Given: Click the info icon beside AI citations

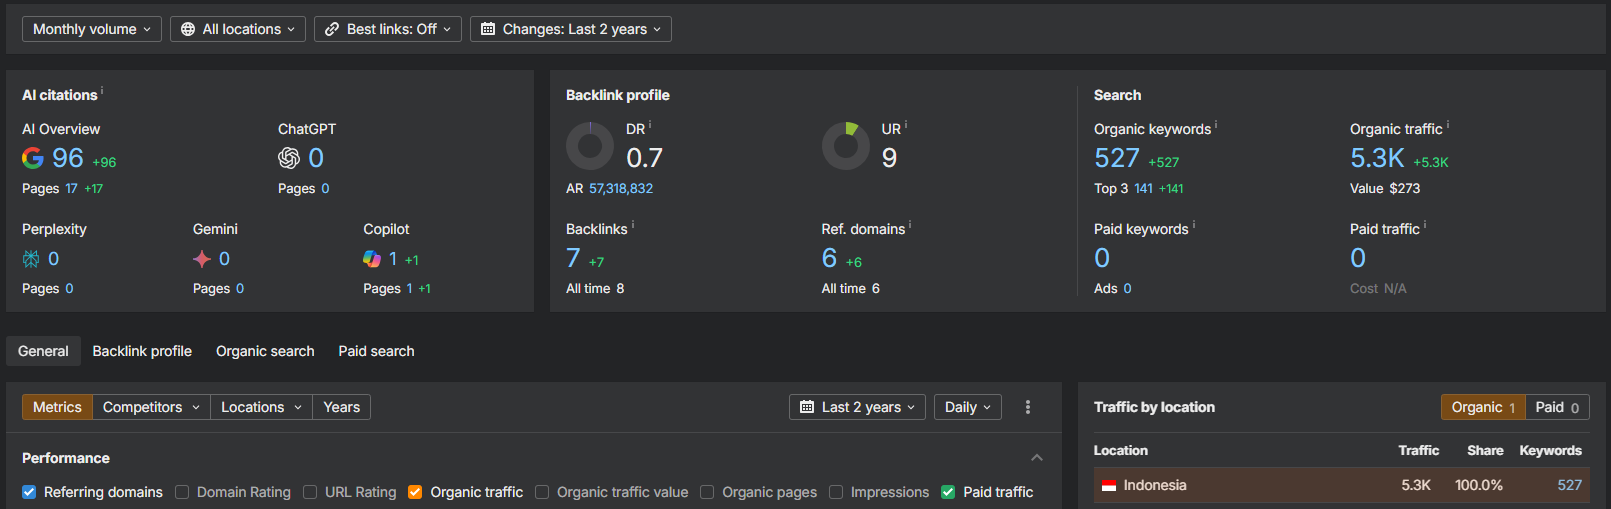Looking at the screenshot, I should point(102,91).
